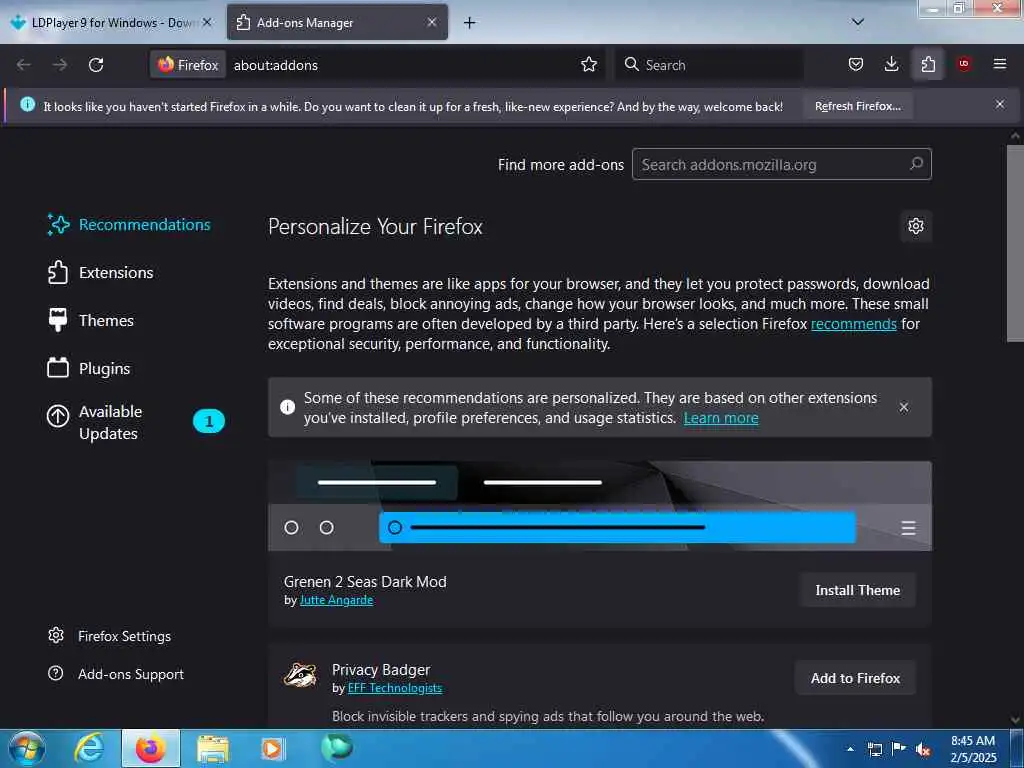This screenshot has height=768, width=1024.
Task: Open the Jutte Angarde author link
Action: click(336, 600)
